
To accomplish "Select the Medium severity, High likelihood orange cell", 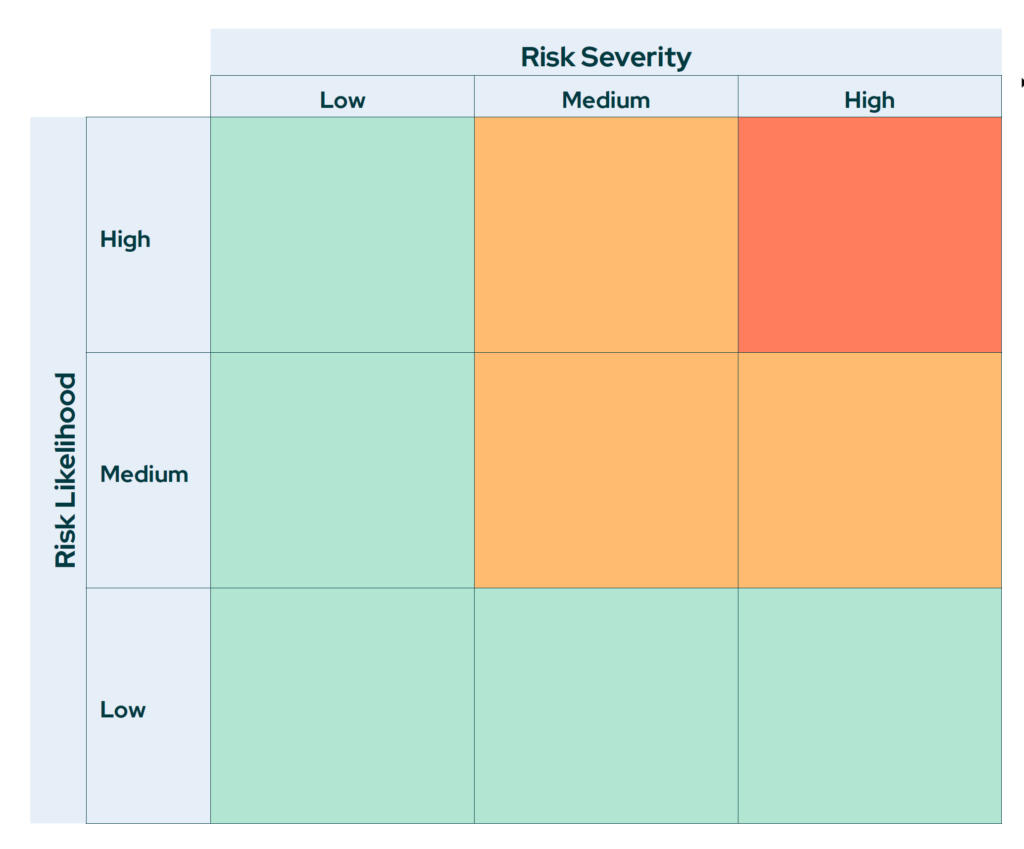I will [x=606, y=234].
